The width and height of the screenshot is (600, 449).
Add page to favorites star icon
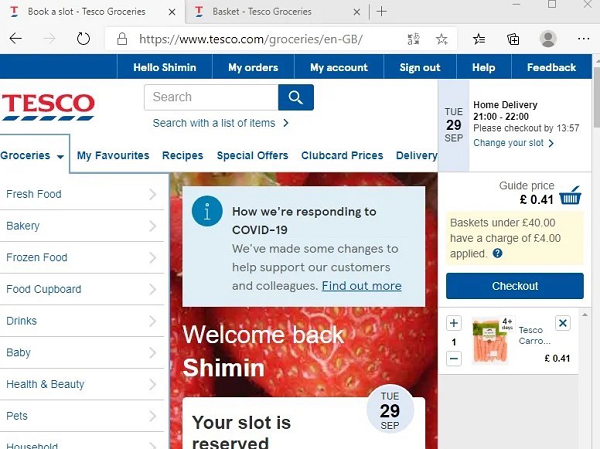click(442, 39)
